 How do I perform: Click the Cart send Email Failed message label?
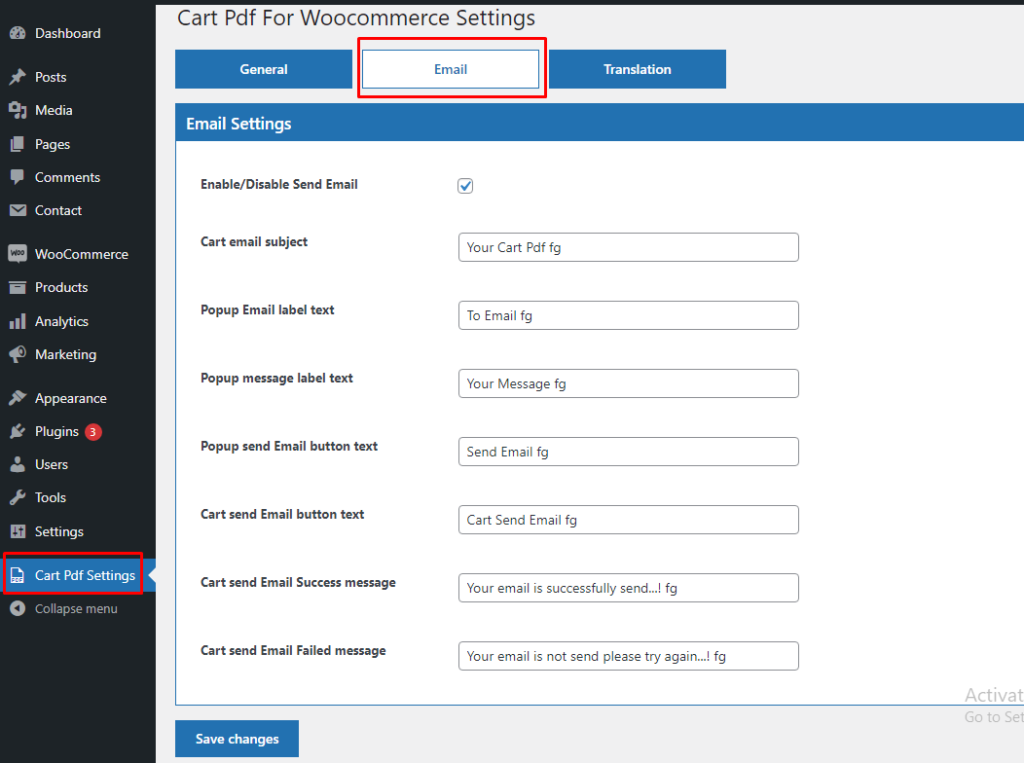pyautogui.click(x=293, y=651)
